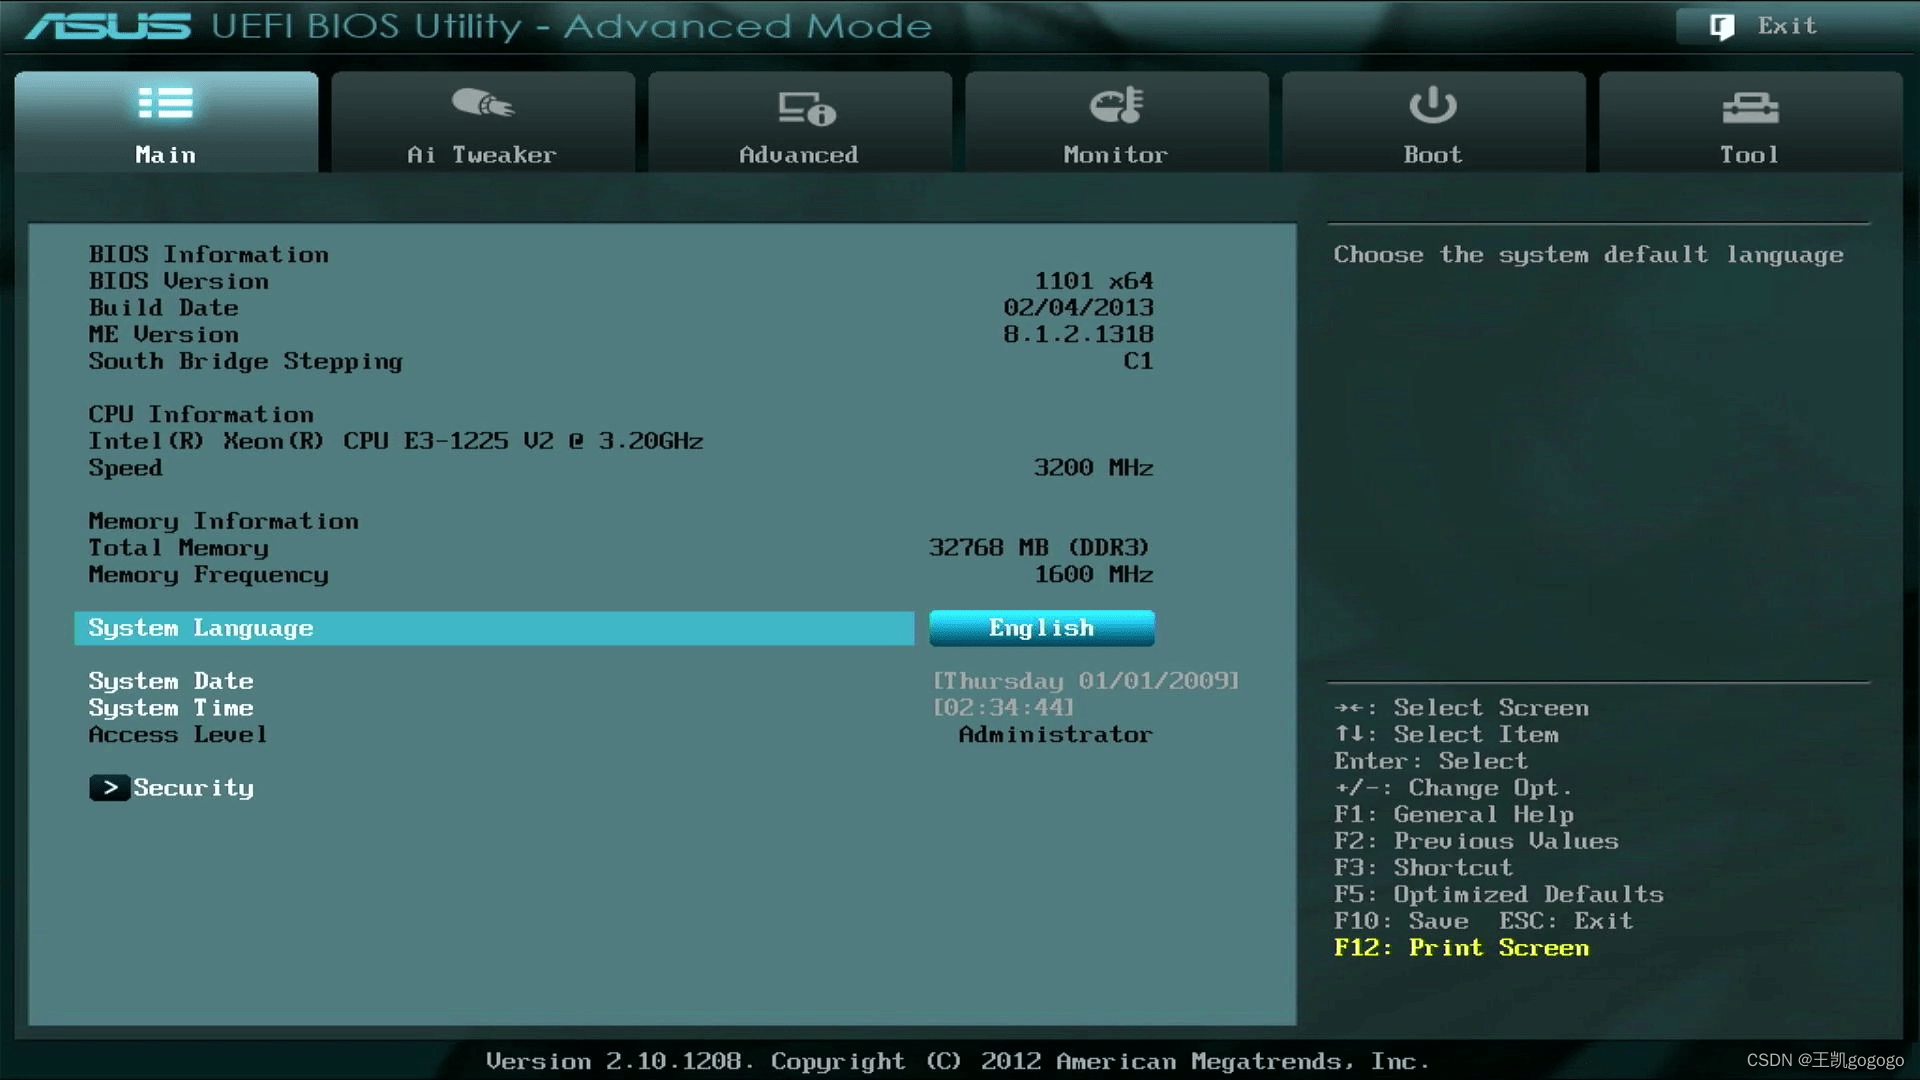The height and width of the screenshot is (1080, 1920).
Task: Click the Exit door icon
Action: point(1721,27)
